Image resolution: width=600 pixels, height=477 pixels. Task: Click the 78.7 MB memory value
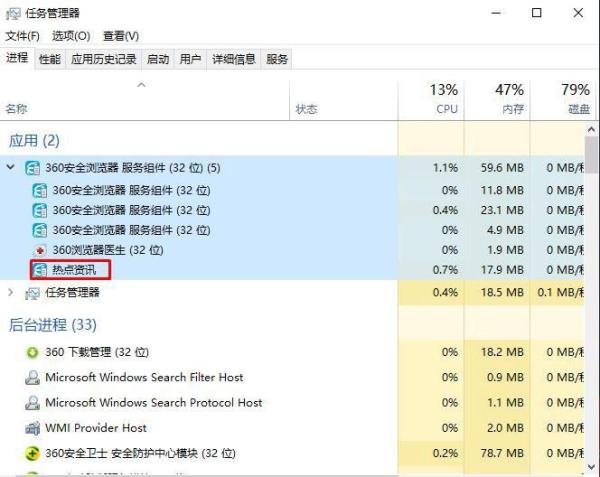click(x=502, y=453)
